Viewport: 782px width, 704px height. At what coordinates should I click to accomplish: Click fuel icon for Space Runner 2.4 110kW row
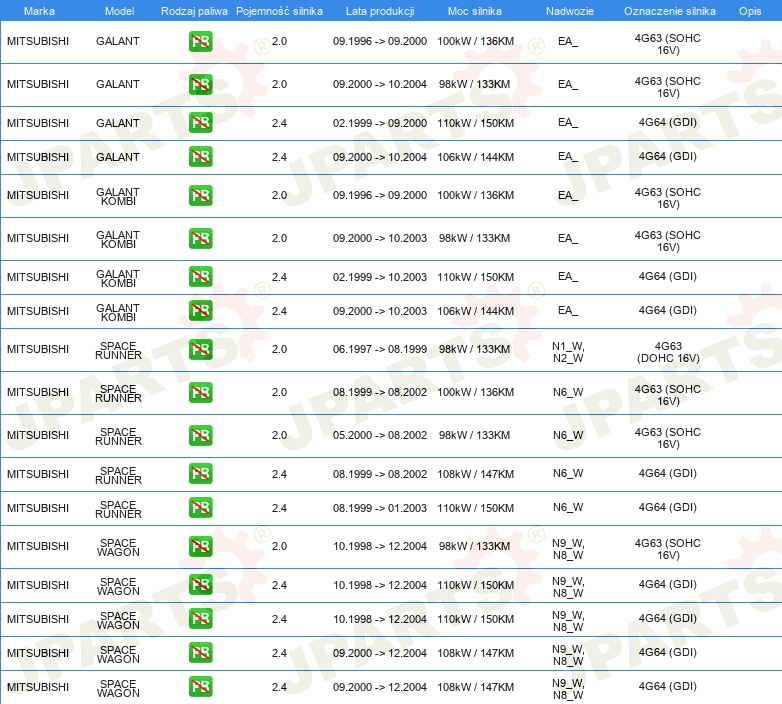pos(200,508)
